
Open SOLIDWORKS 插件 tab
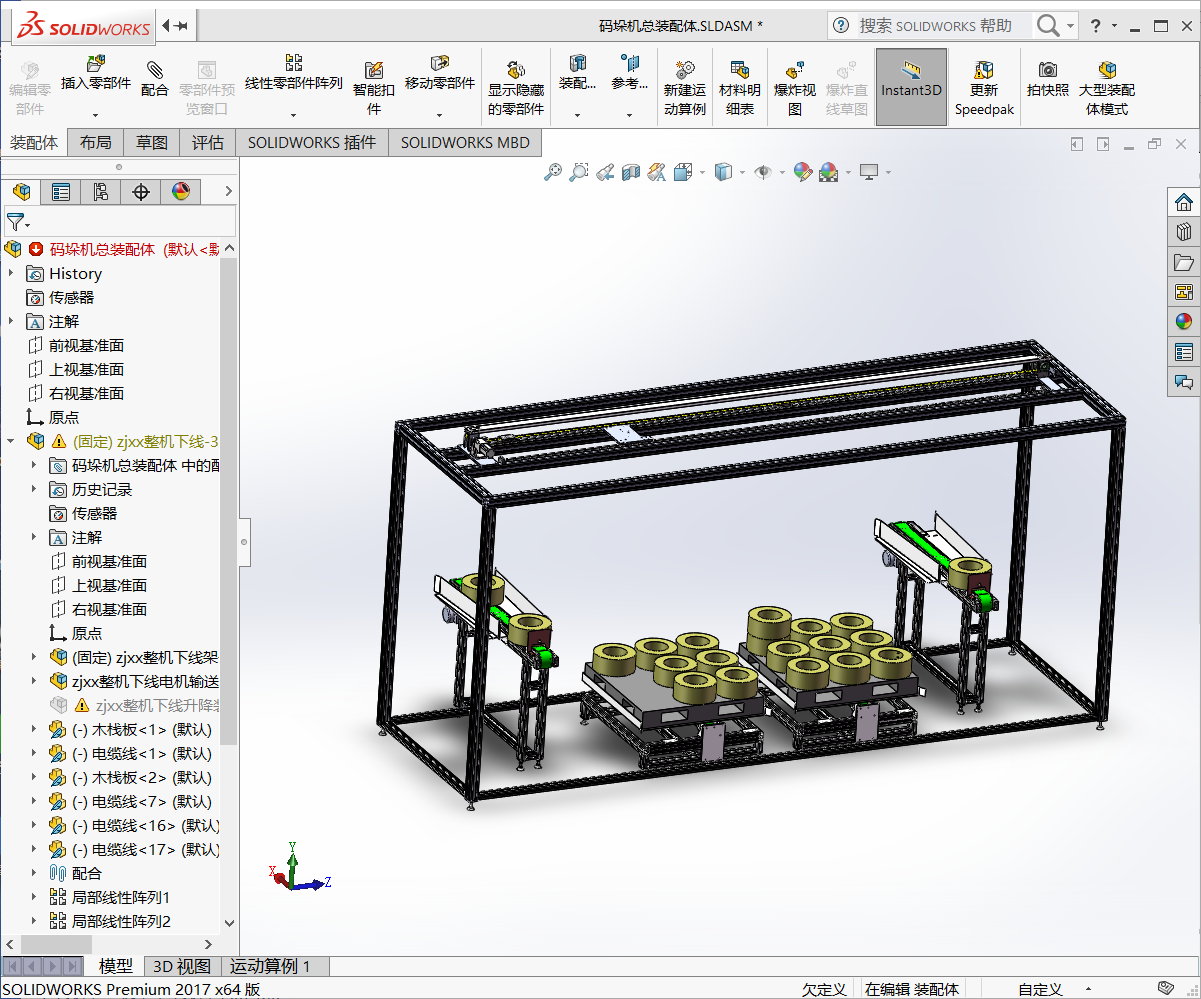coord(312,143)
